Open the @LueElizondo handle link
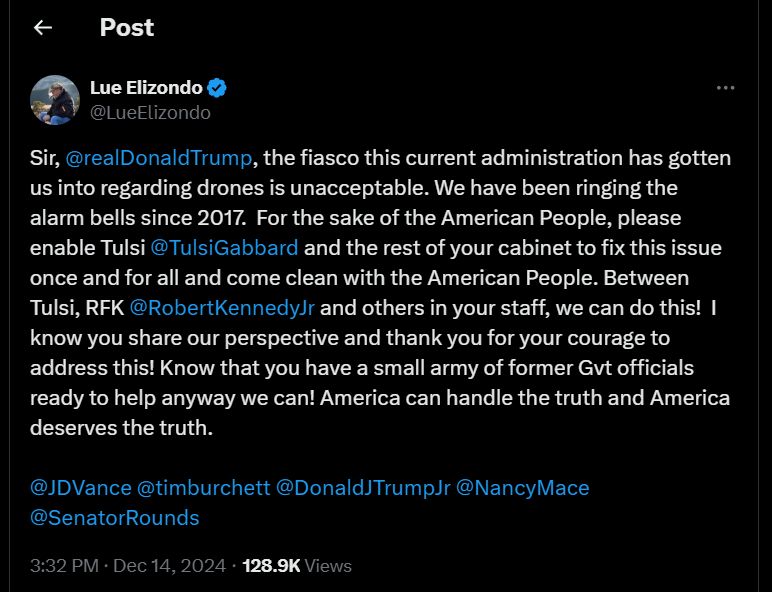 (x=150, y=113)
